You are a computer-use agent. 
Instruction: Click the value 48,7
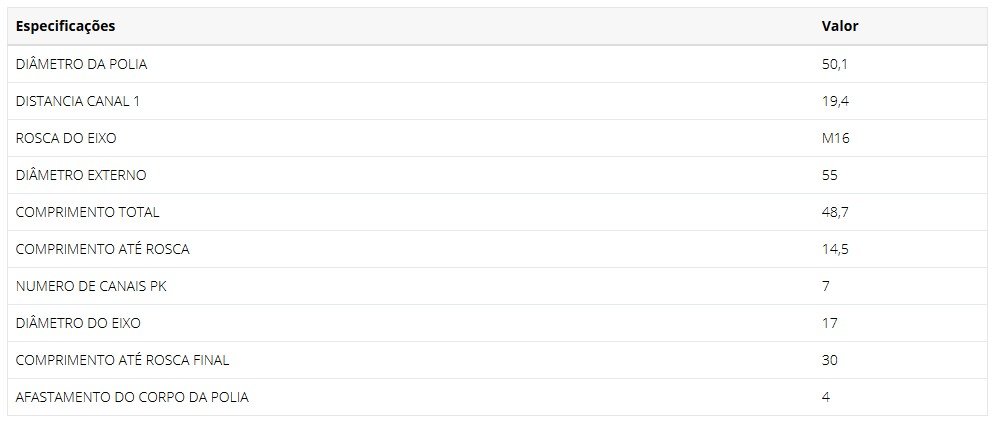[835, 212]
